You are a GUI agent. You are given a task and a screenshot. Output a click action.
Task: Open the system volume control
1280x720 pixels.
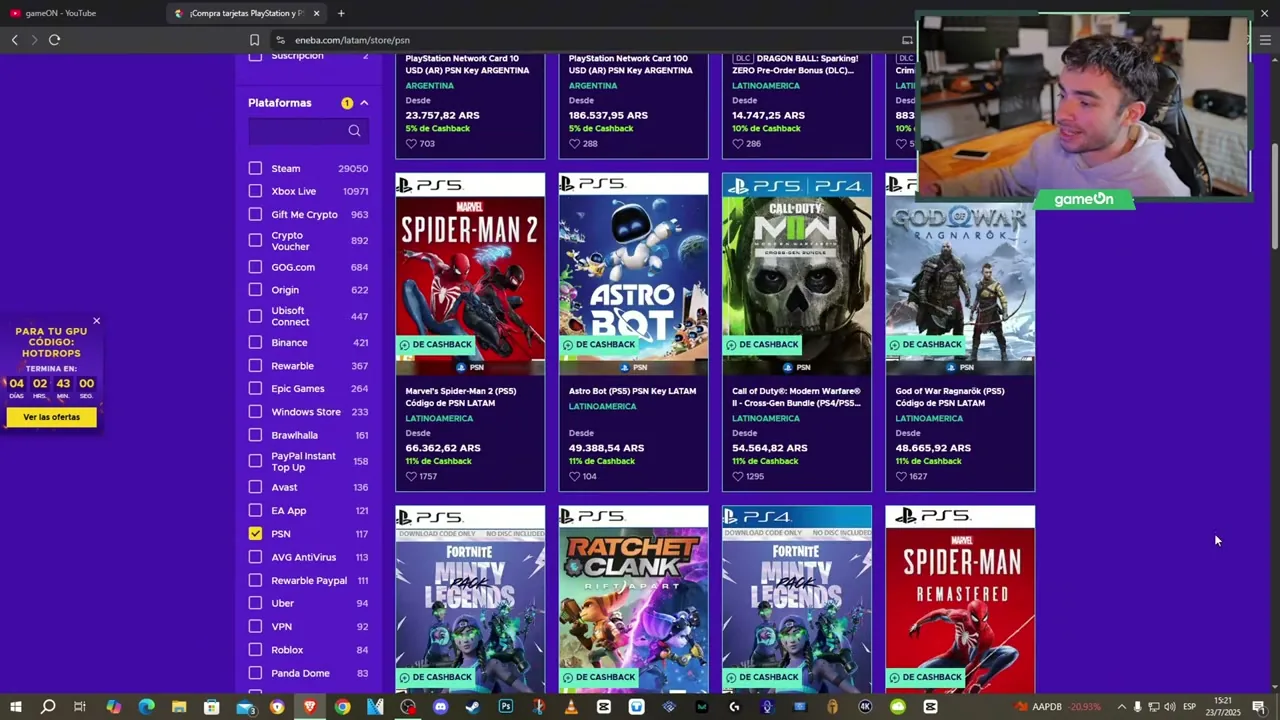pos(1169,707)
